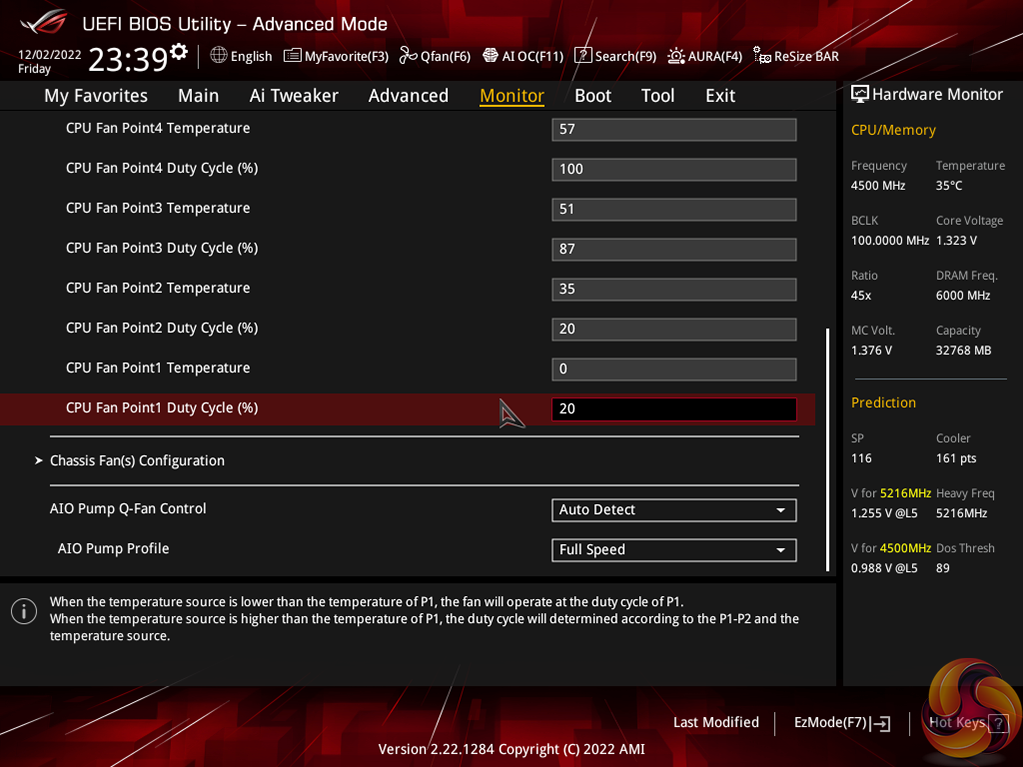Click AI OC(F11) label
The image size is (1023, 767).
pyautogui.click(x=532, y=56)
